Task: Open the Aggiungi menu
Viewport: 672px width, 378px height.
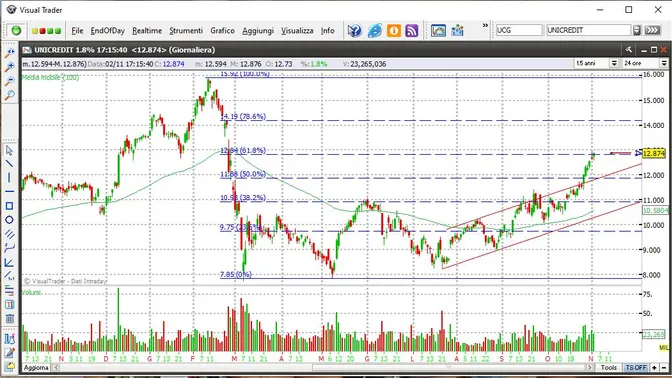Action: point(258,30)
